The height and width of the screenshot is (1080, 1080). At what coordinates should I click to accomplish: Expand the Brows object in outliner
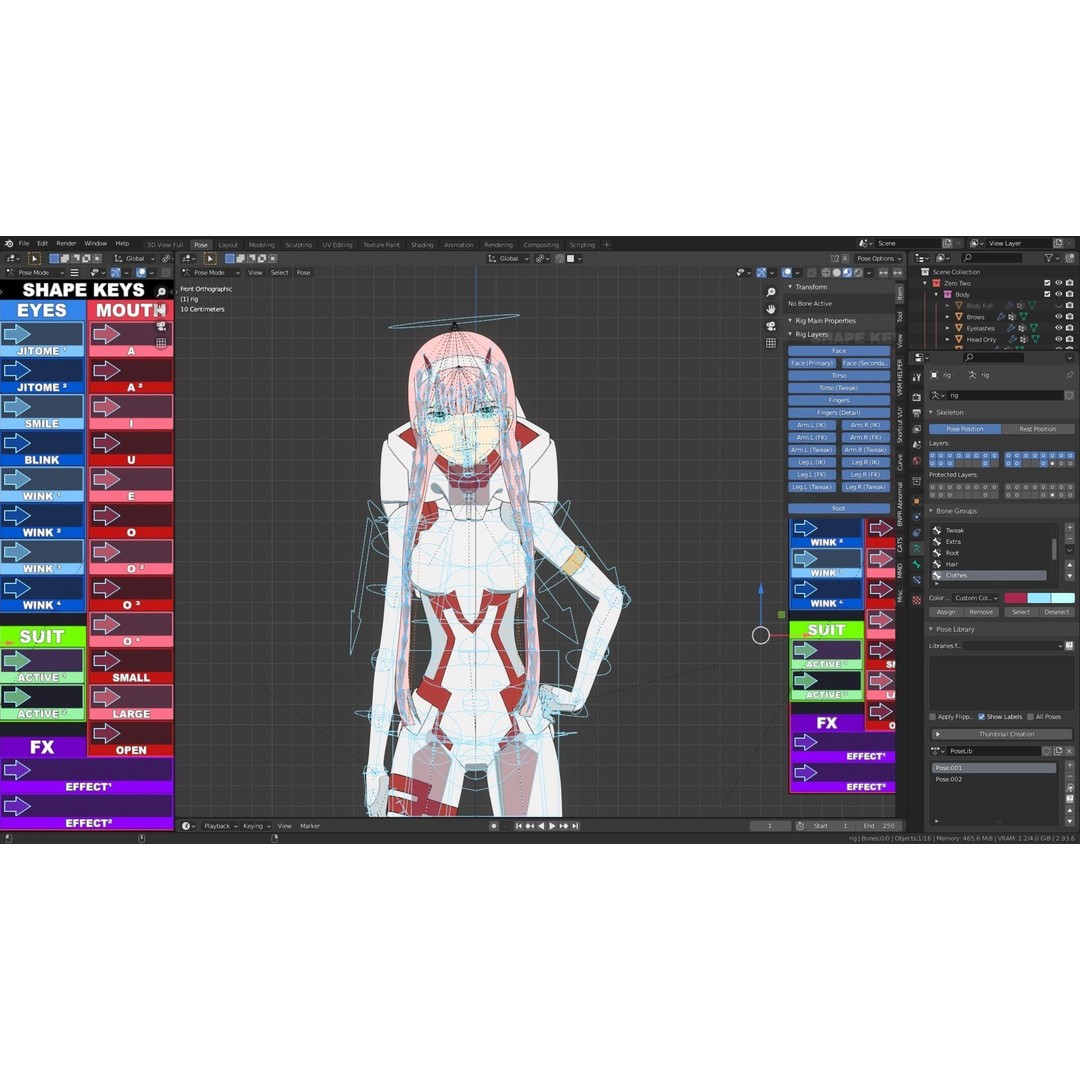[947, 317]
